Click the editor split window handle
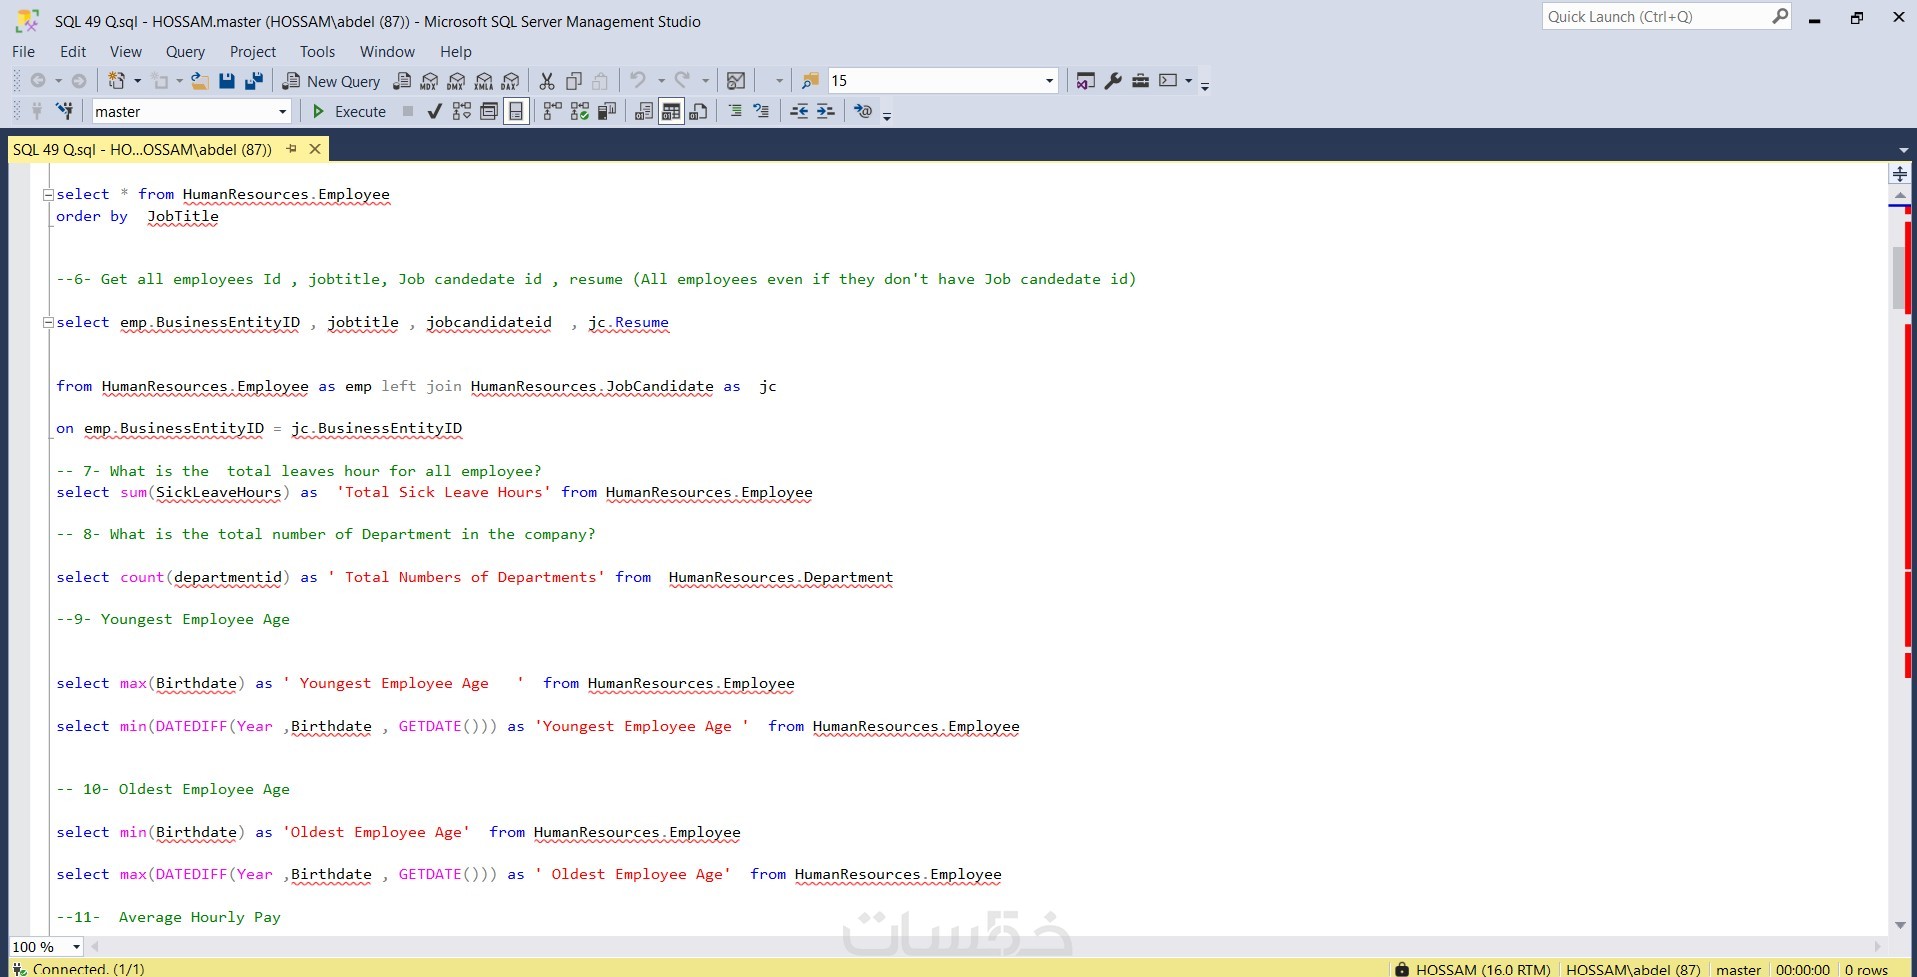 [1900, 174]
